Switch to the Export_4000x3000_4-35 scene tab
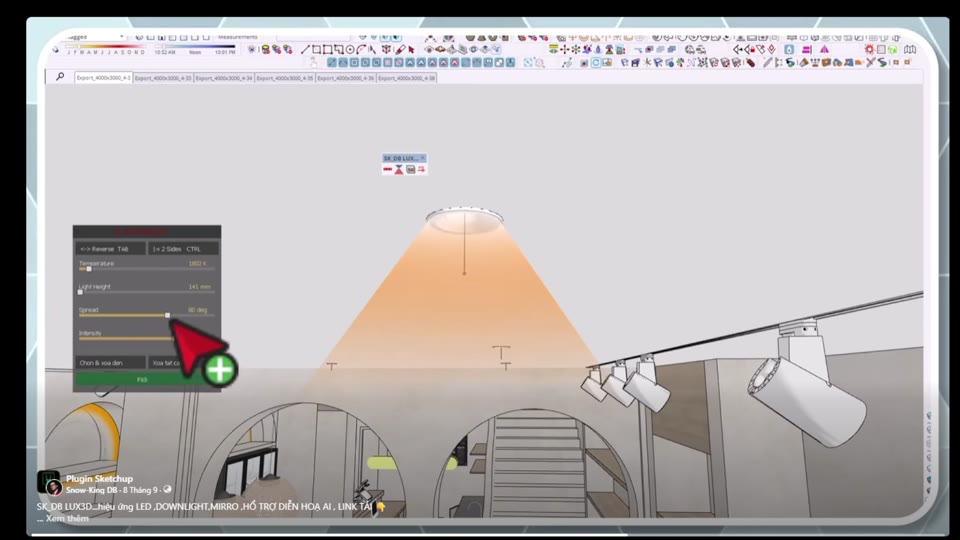960x540 pixels. tap(285, 78)
